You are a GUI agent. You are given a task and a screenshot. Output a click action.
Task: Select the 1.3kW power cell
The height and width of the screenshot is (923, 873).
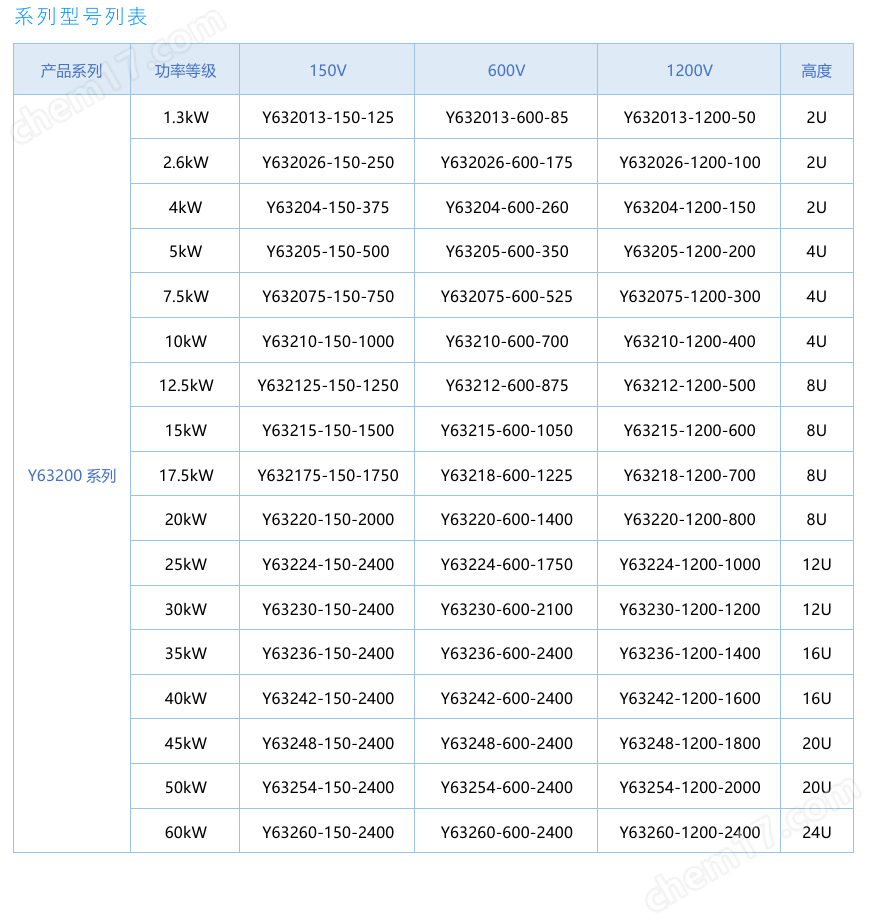[x=185, y=117]
